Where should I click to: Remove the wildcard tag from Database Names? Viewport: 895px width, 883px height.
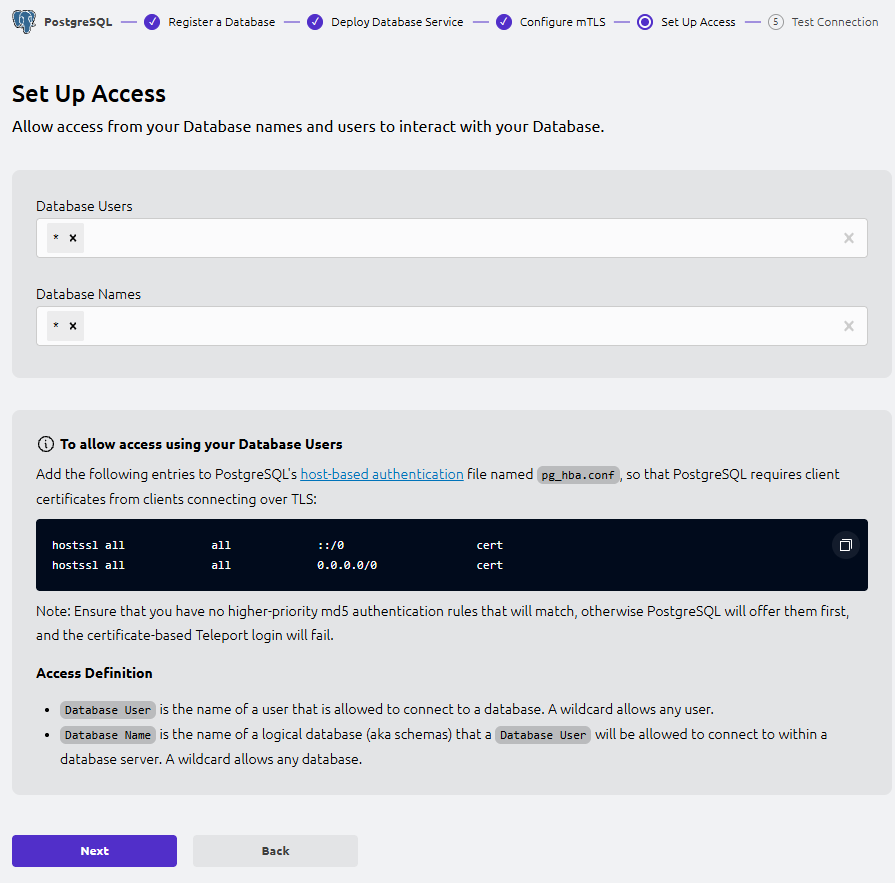pyautogui.click(x=73, y=326)
